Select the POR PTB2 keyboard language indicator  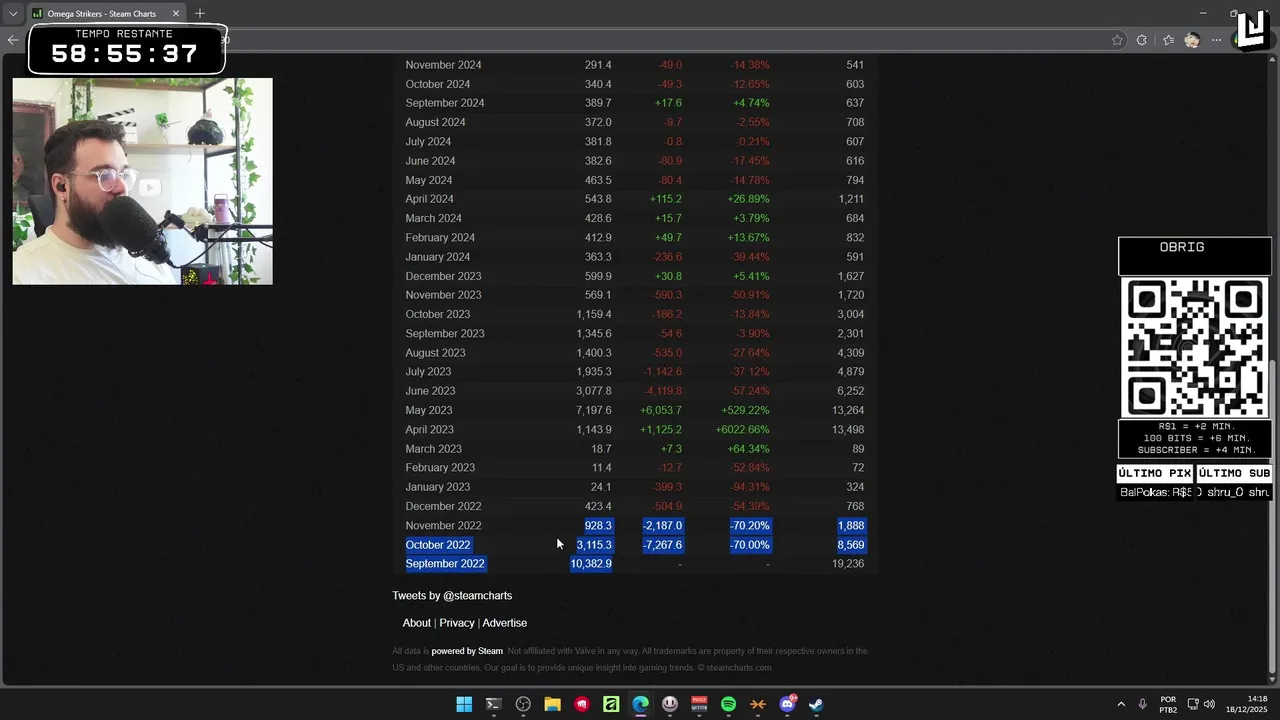click(x=1168, y=704)
